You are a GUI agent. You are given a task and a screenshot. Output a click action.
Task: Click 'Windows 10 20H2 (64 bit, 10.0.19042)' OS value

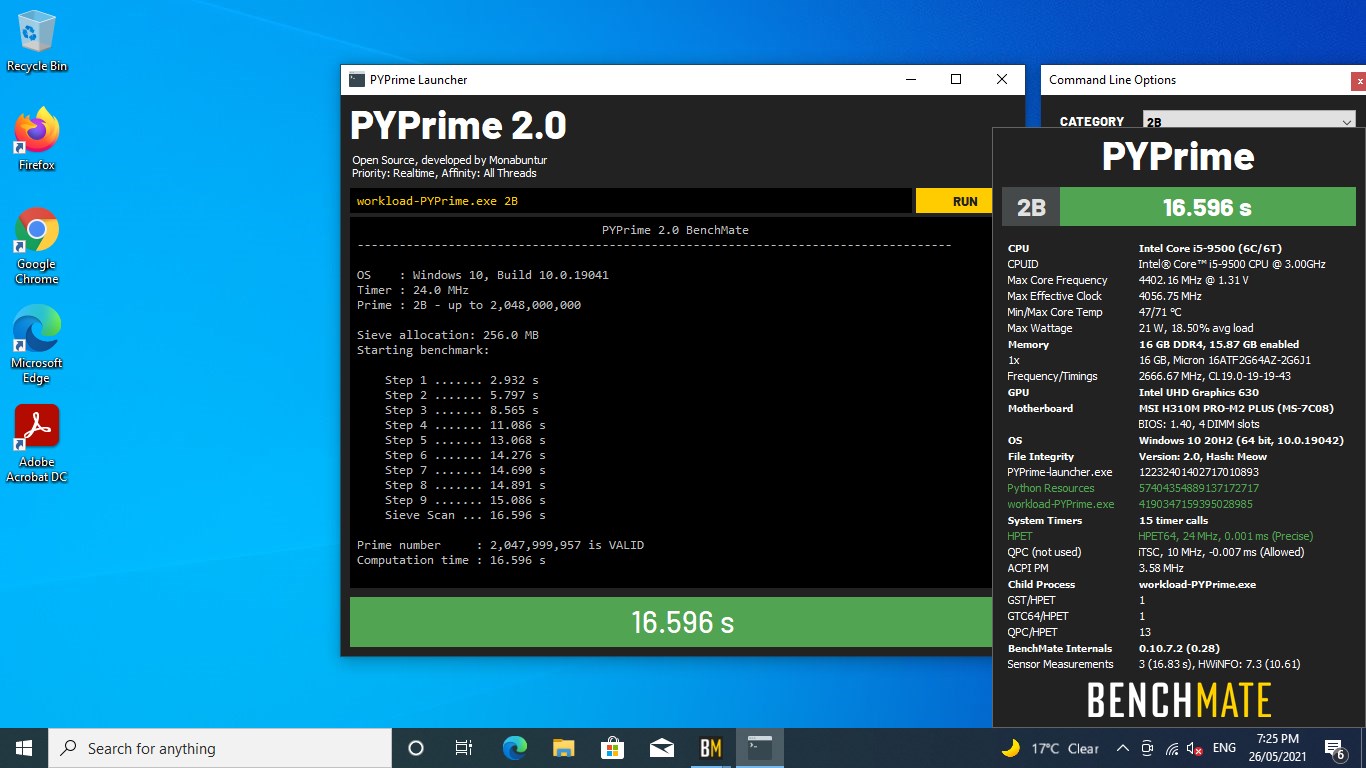coord(1241,440)
